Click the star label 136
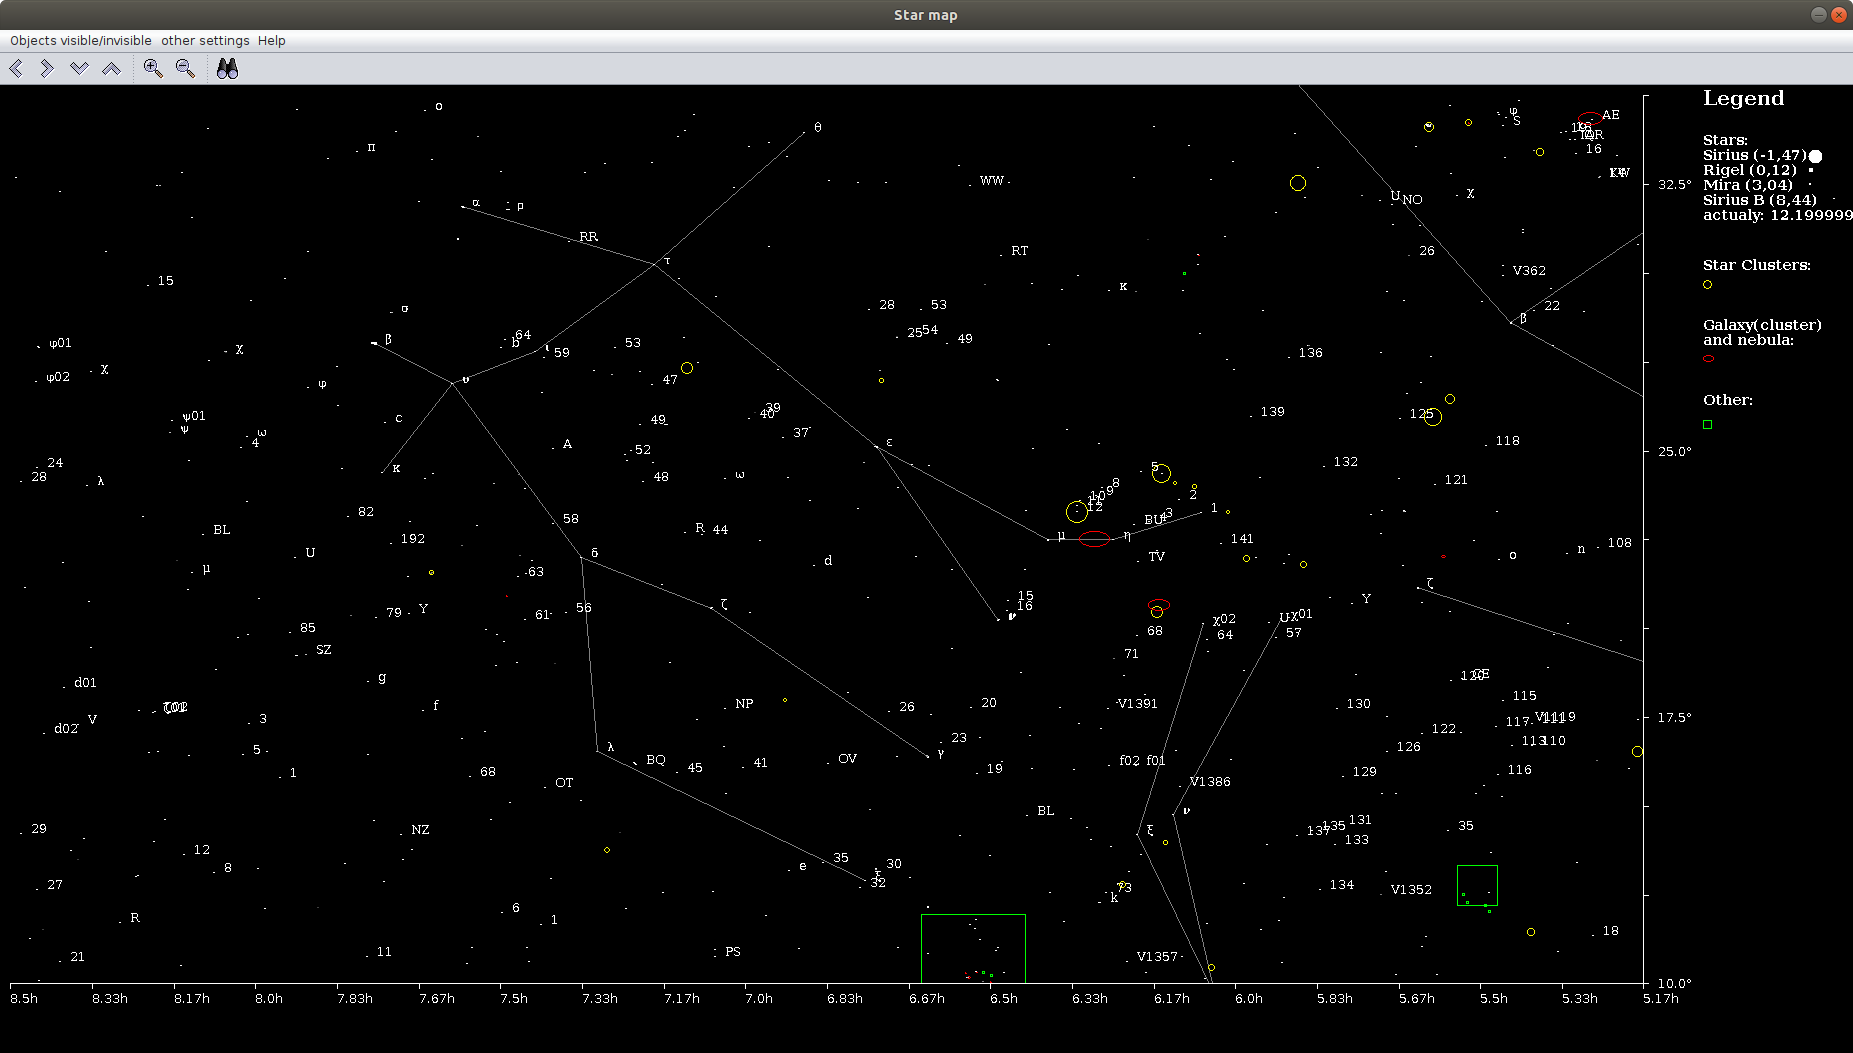This screenshot has height=1053, width=1853. (1310, 353)
